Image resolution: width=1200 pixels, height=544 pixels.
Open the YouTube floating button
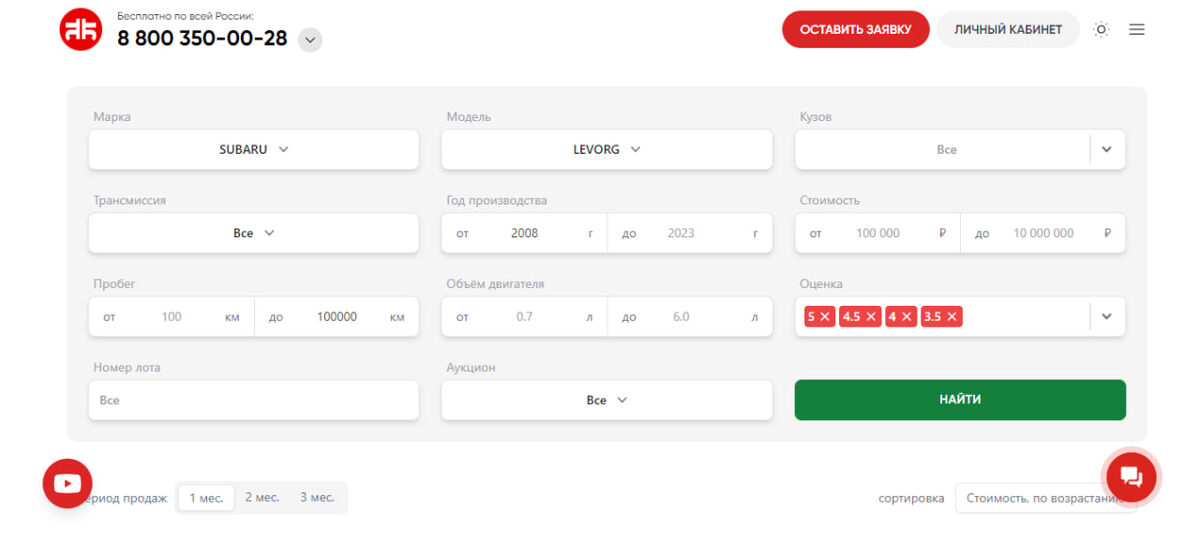tap(67, 484)
